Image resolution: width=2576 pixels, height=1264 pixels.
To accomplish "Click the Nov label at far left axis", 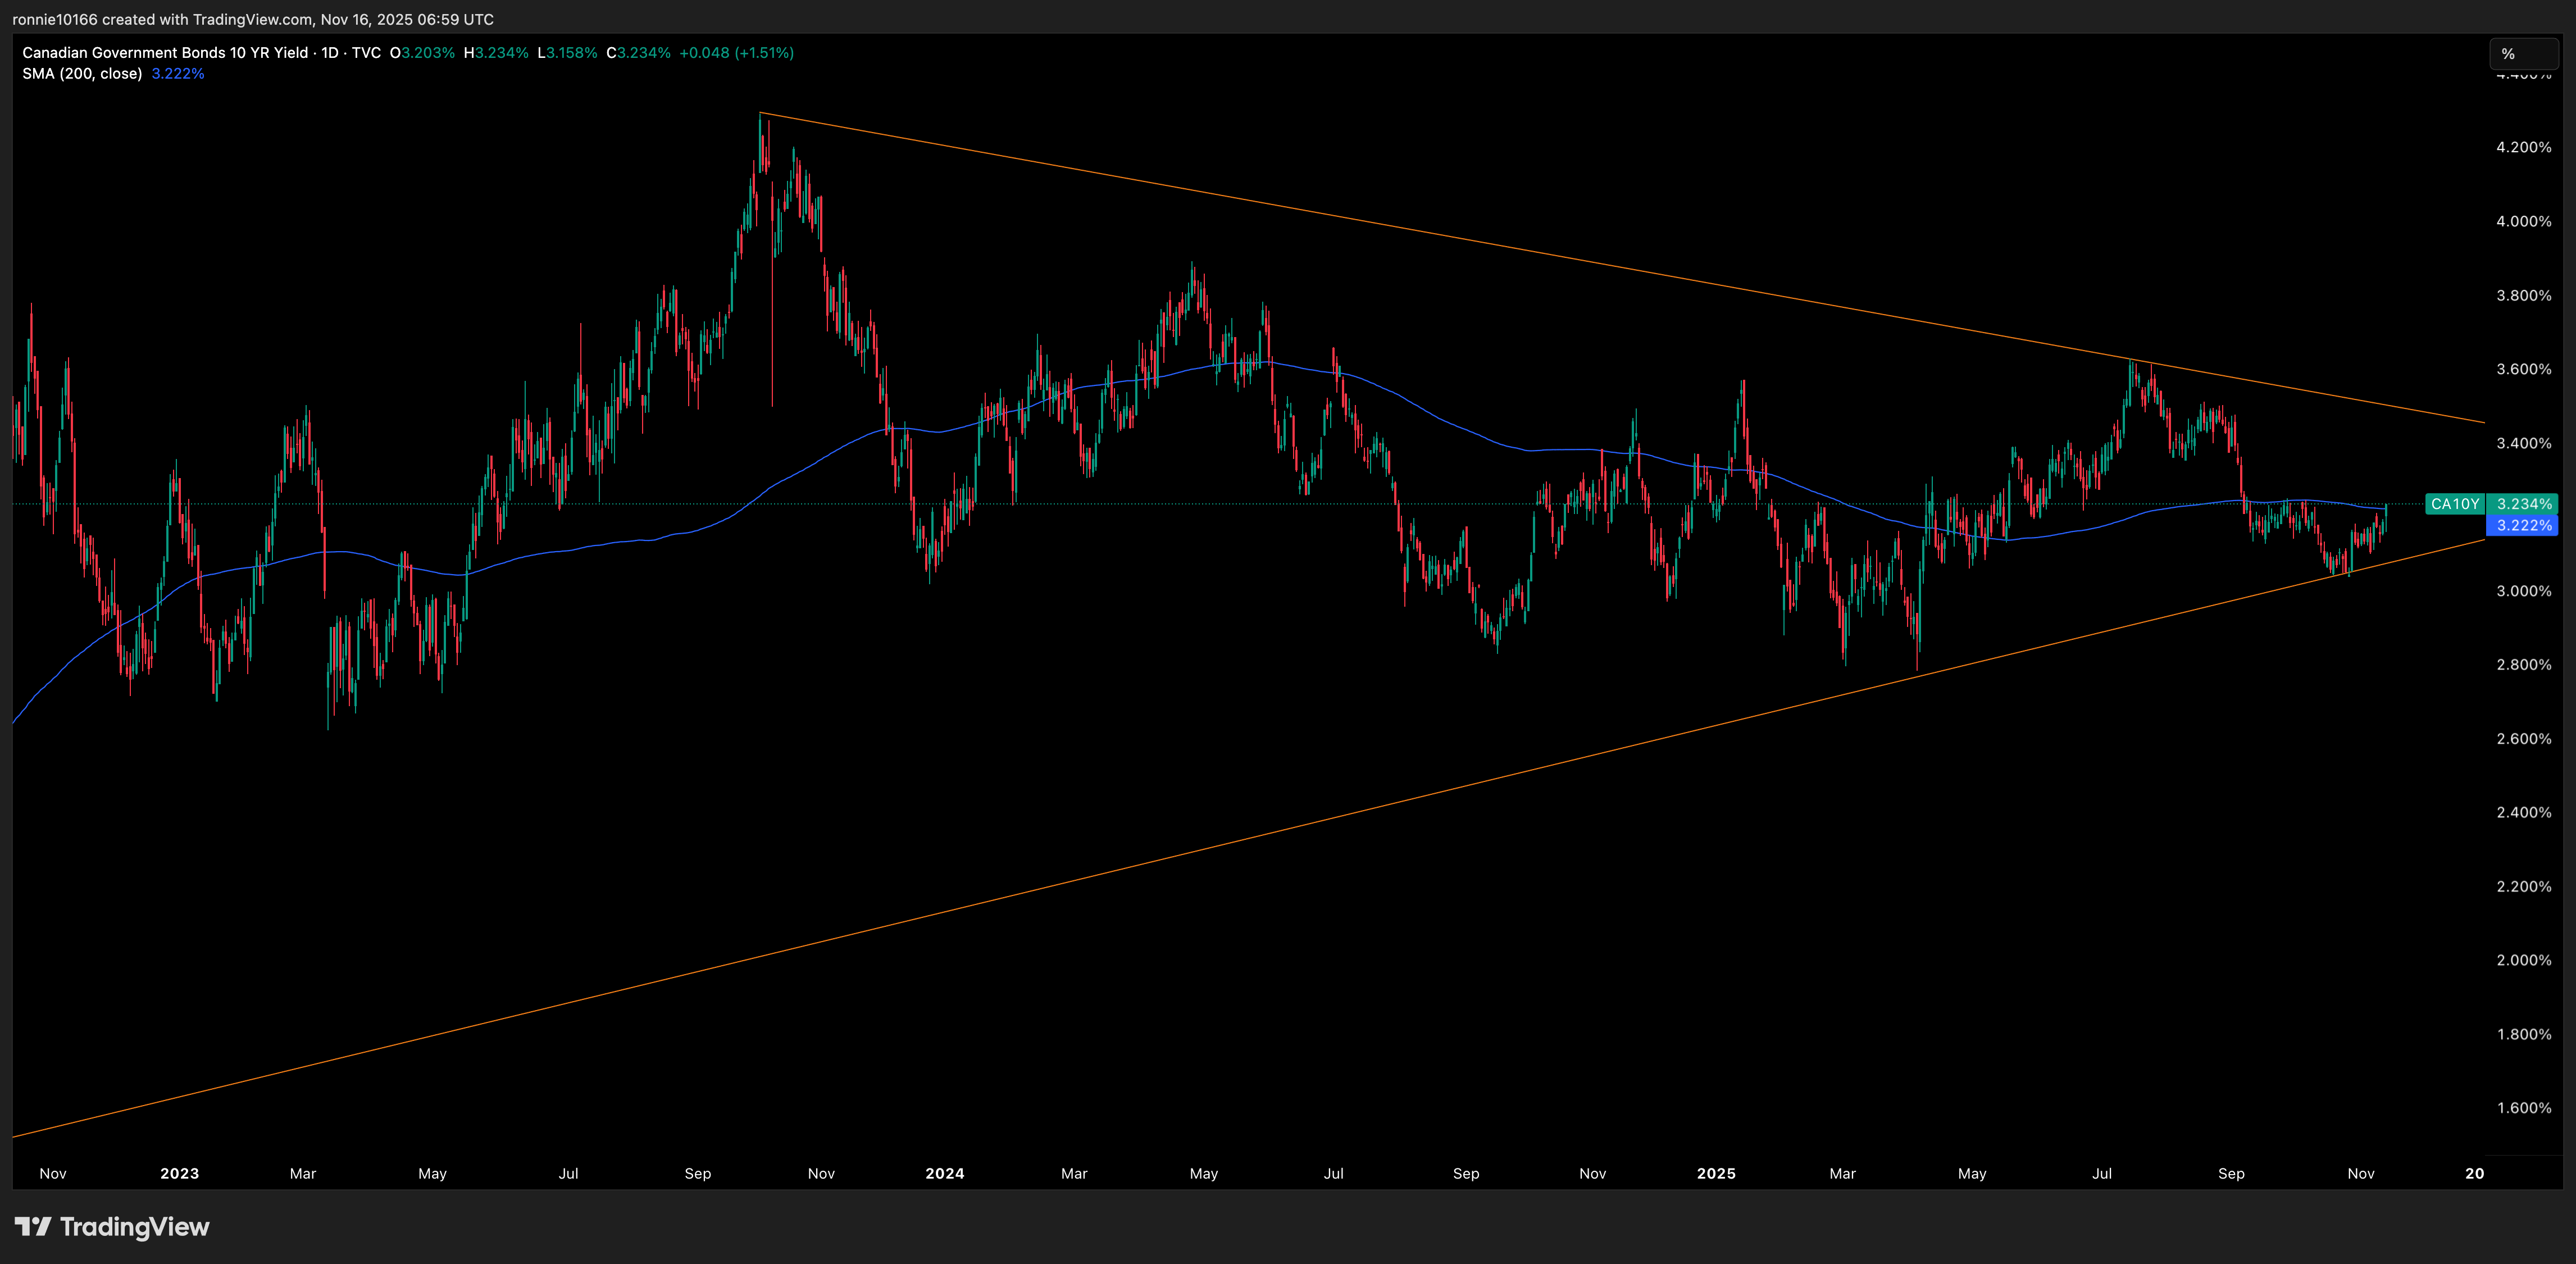I will pos(52,1173).
